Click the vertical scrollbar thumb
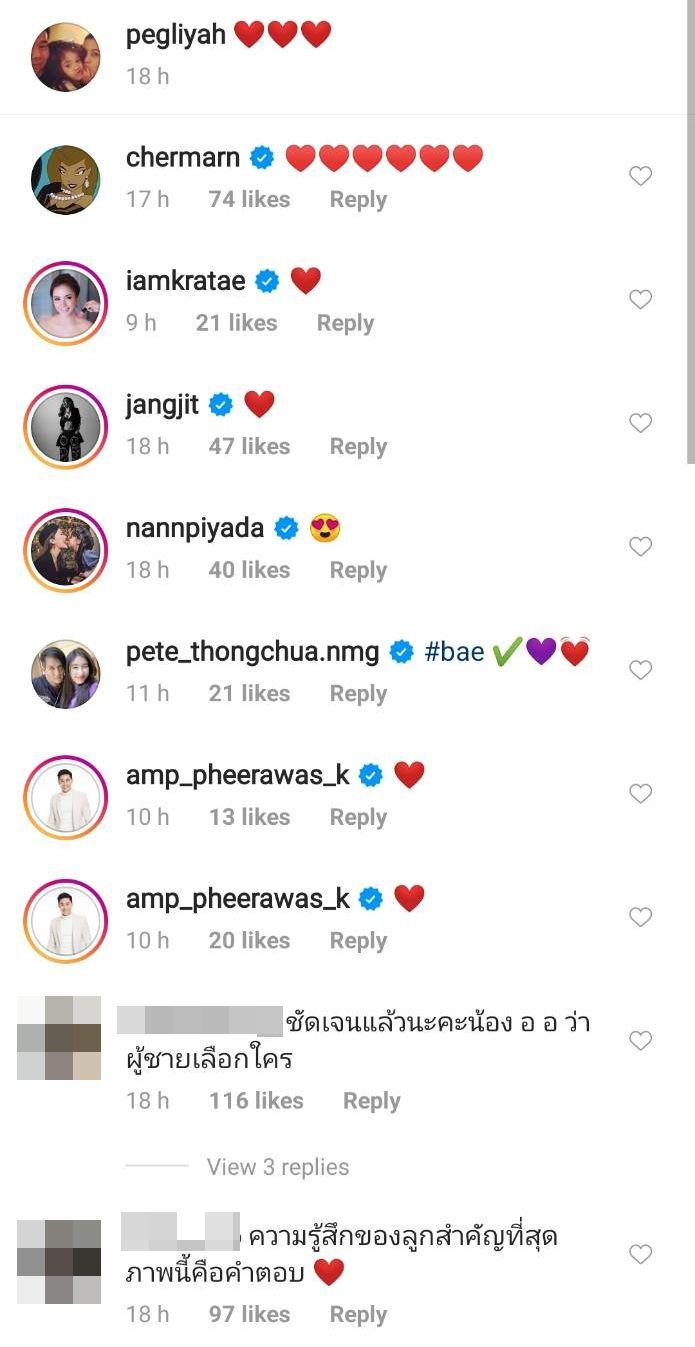695x1347 pixels. 690,230
